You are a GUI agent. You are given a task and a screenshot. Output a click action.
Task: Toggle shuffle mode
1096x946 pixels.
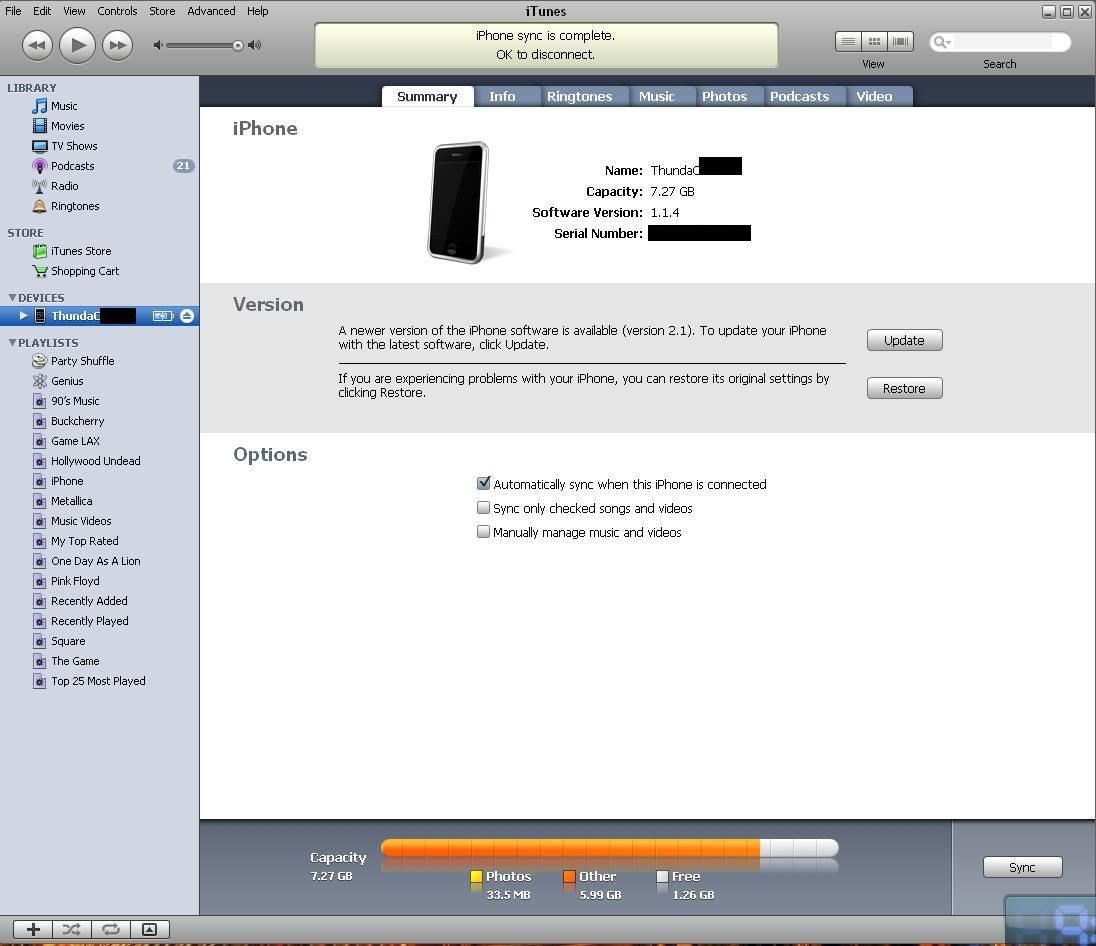pos(71,929)
